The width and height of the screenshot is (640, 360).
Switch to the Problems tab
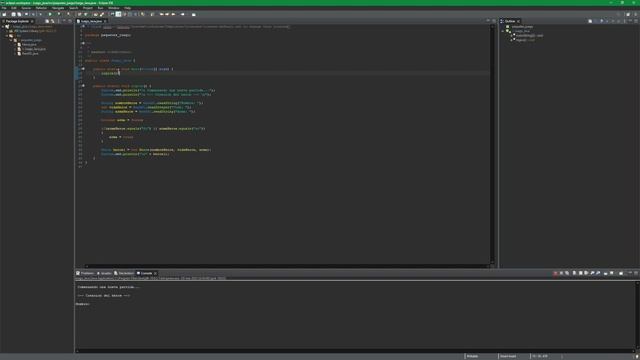click(85, 273)
